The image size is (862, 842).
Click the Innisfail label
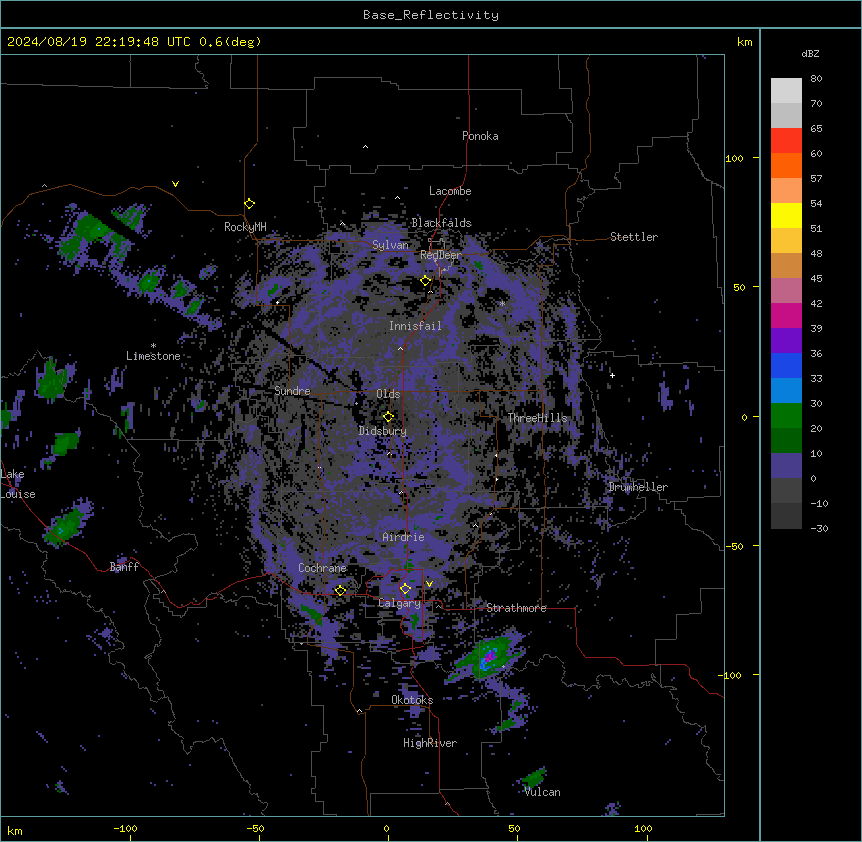pyautogui.click(x=415, y=326)
